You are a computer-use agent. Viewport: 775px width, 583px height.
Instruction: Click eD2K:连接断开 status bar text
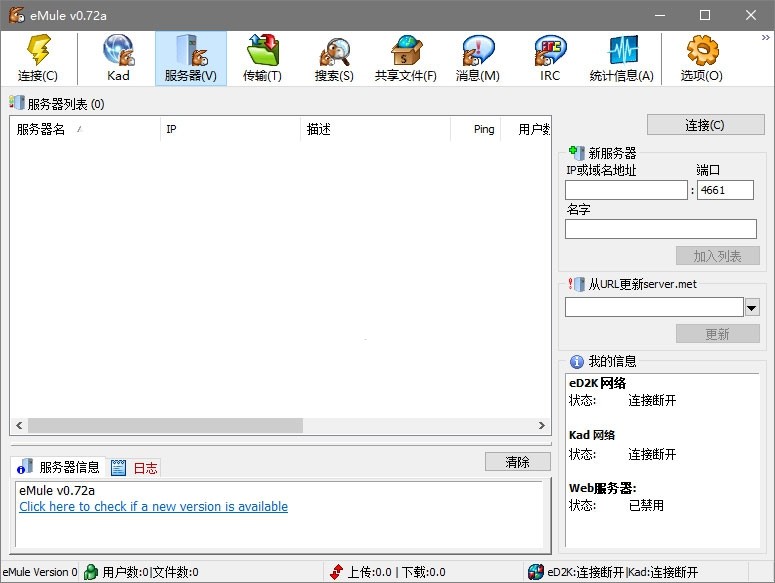[585, 572]
